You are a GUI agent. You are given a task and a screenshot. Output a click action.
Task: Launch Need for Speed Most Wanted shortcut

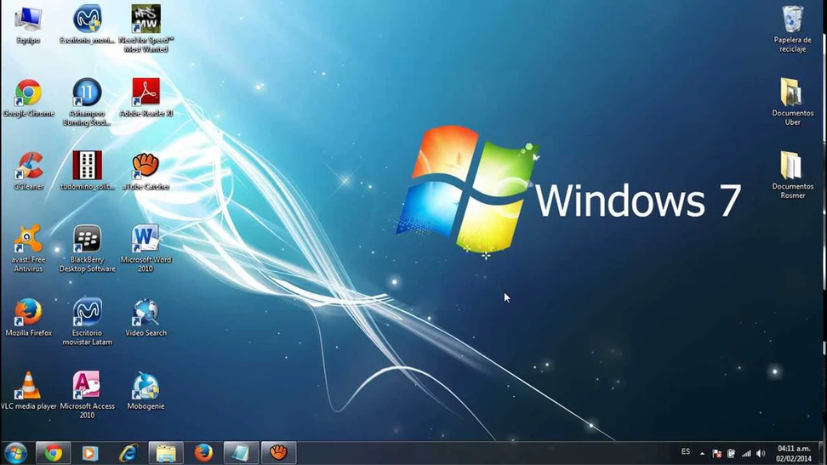pyautogui.click(x=146, y=20)
